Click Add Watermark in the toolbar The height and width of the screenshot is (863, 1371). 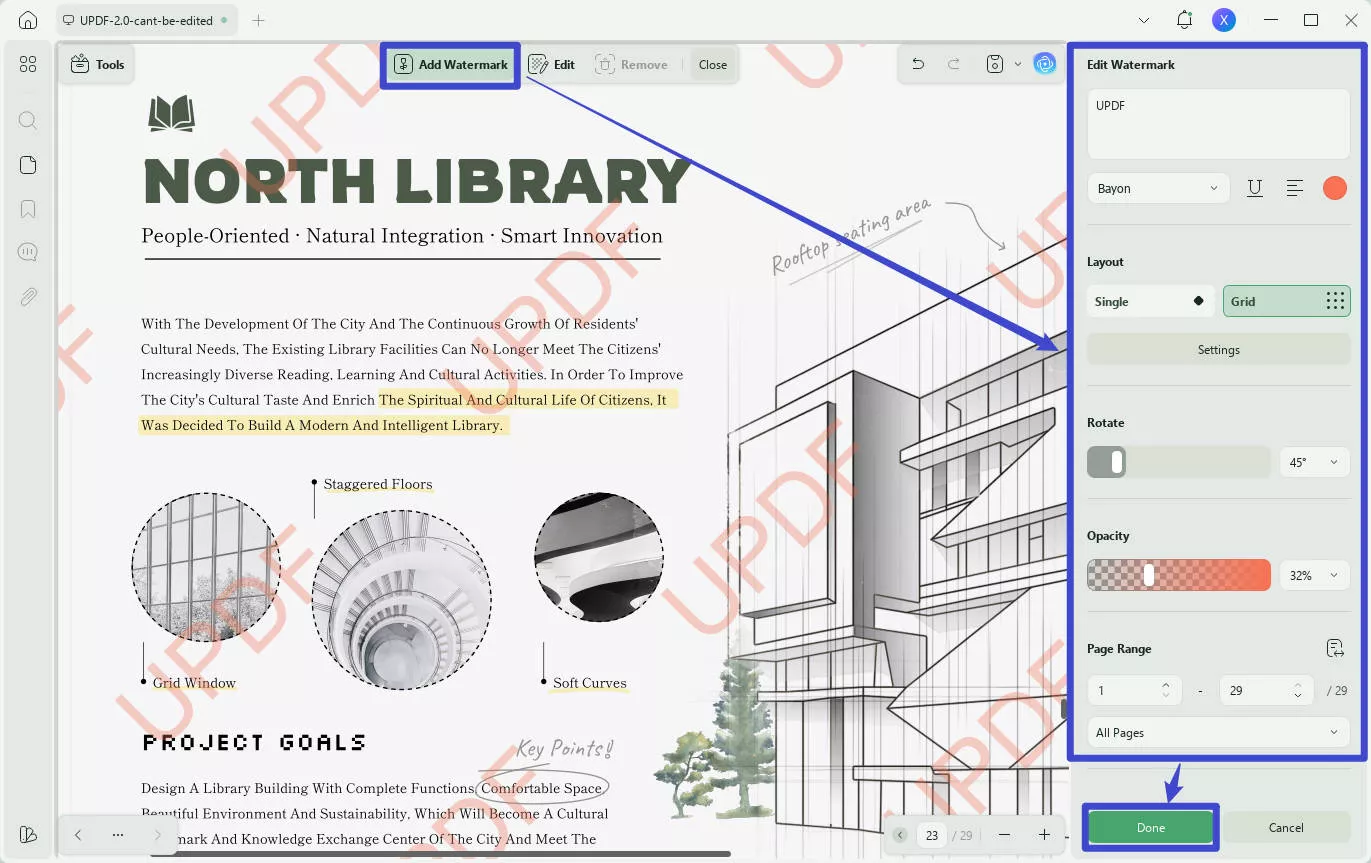(x=451, y=64)
